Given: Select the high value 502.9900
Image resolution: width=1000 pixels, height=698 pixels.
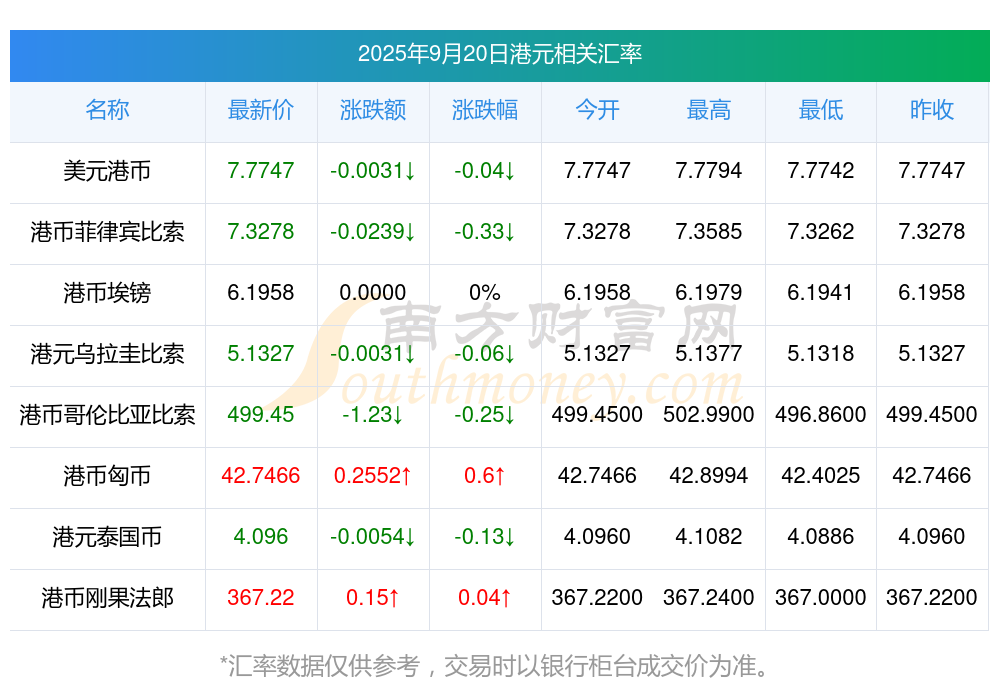Looking at the screenshot, I should tap(709, 415).
